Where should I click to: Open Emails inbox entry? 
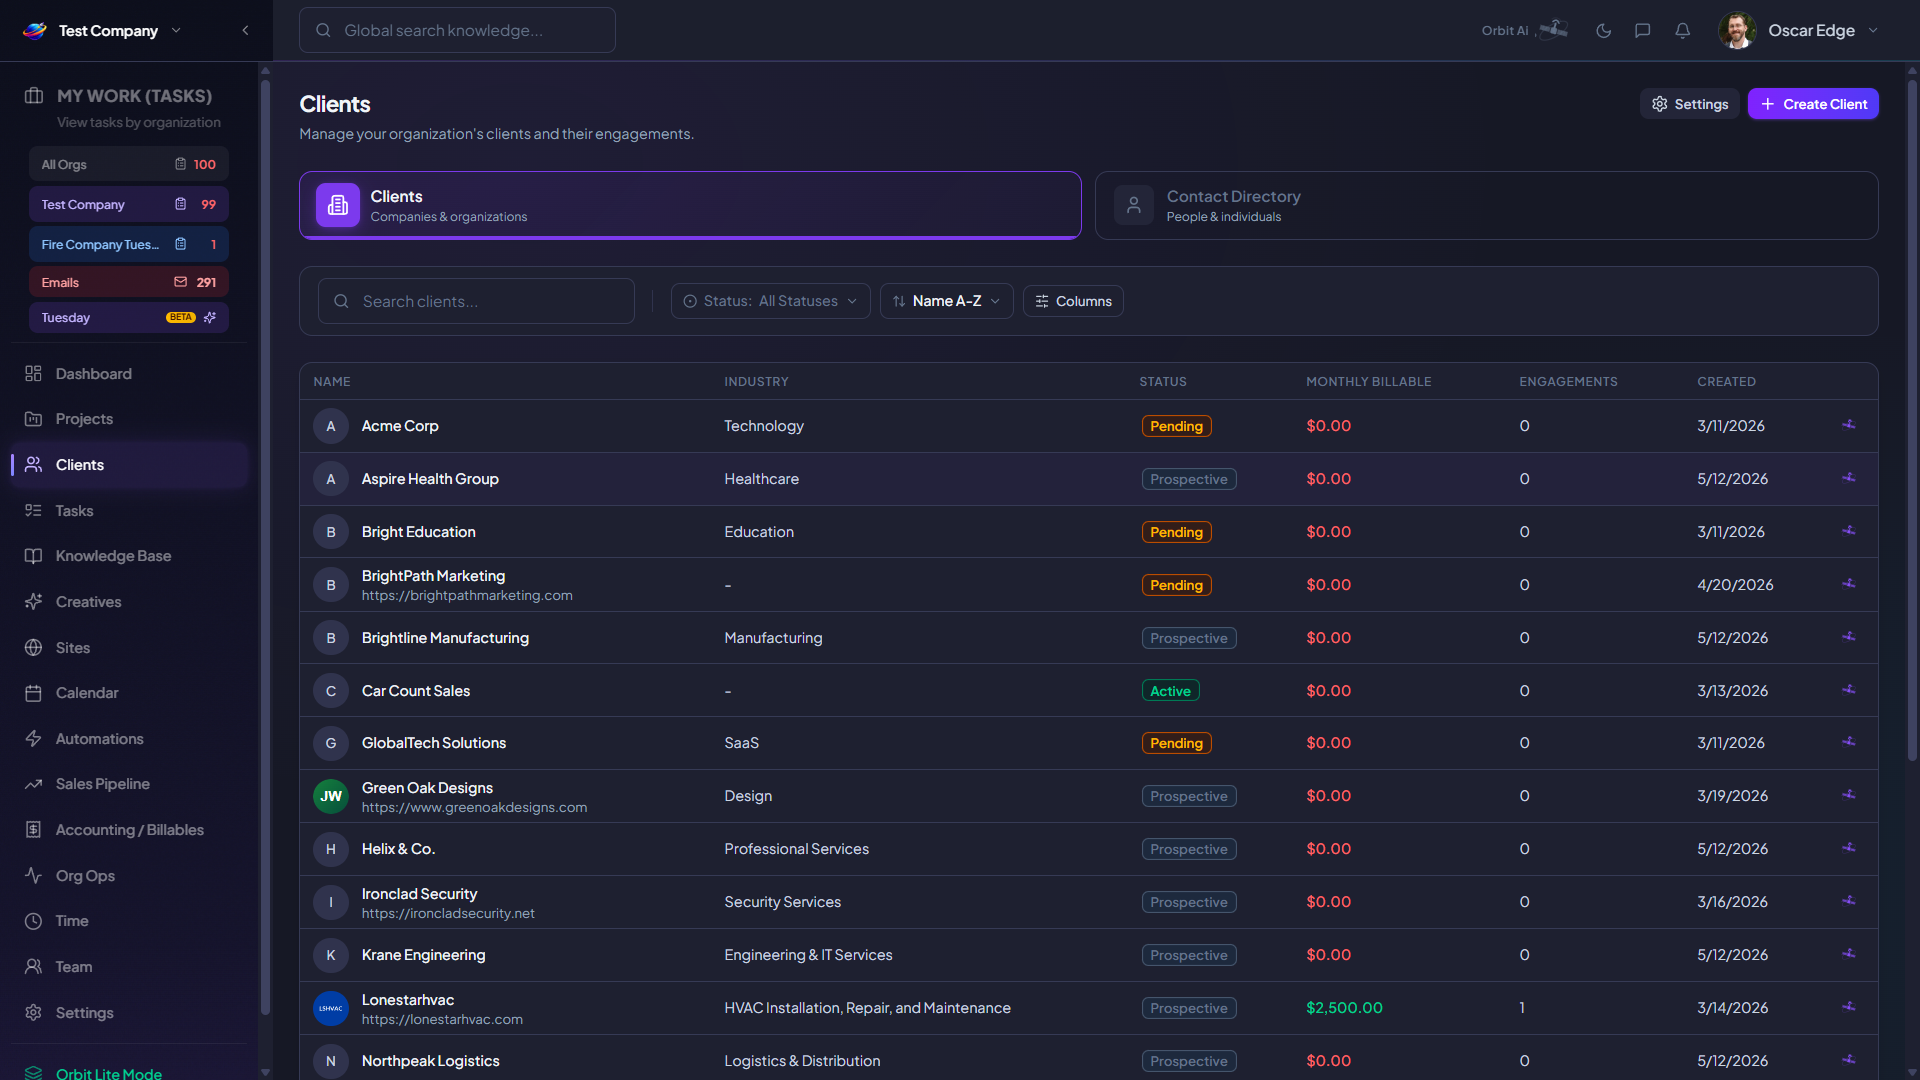(128, 282)
